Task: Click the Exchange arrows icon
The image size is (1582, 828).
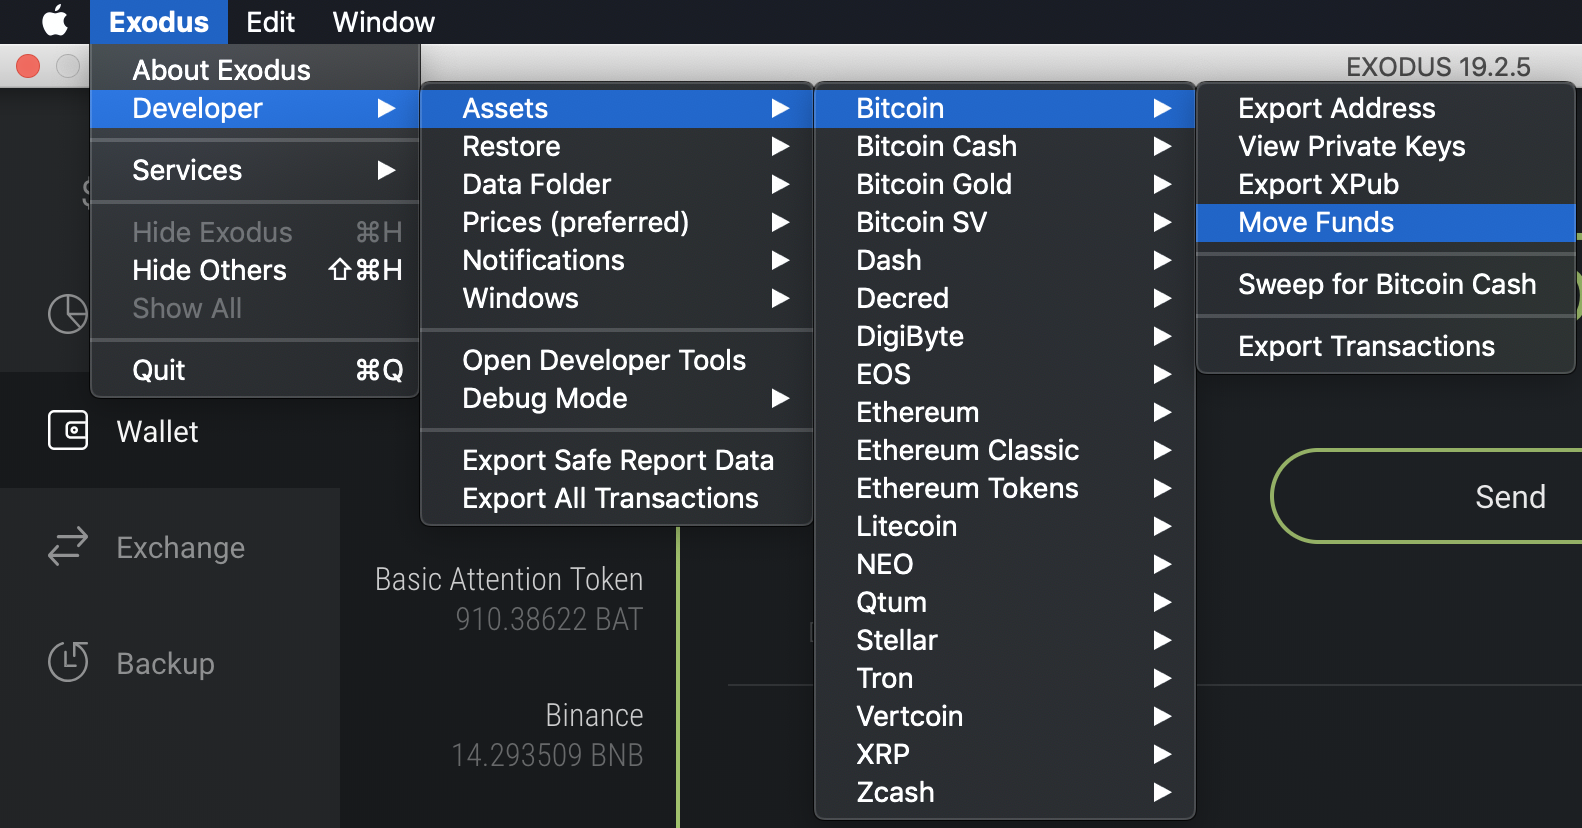Action: click(68, 547)
